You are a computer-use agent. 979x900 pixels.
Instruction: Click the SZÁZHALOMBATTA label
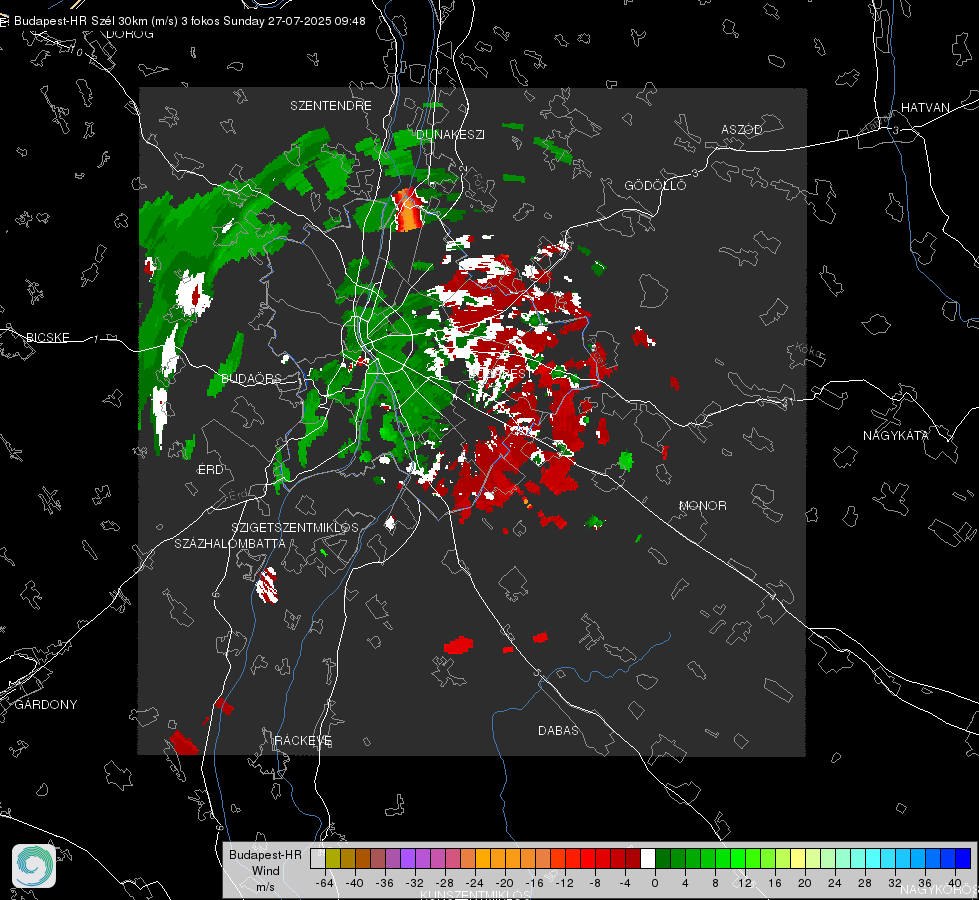[230, 543]
